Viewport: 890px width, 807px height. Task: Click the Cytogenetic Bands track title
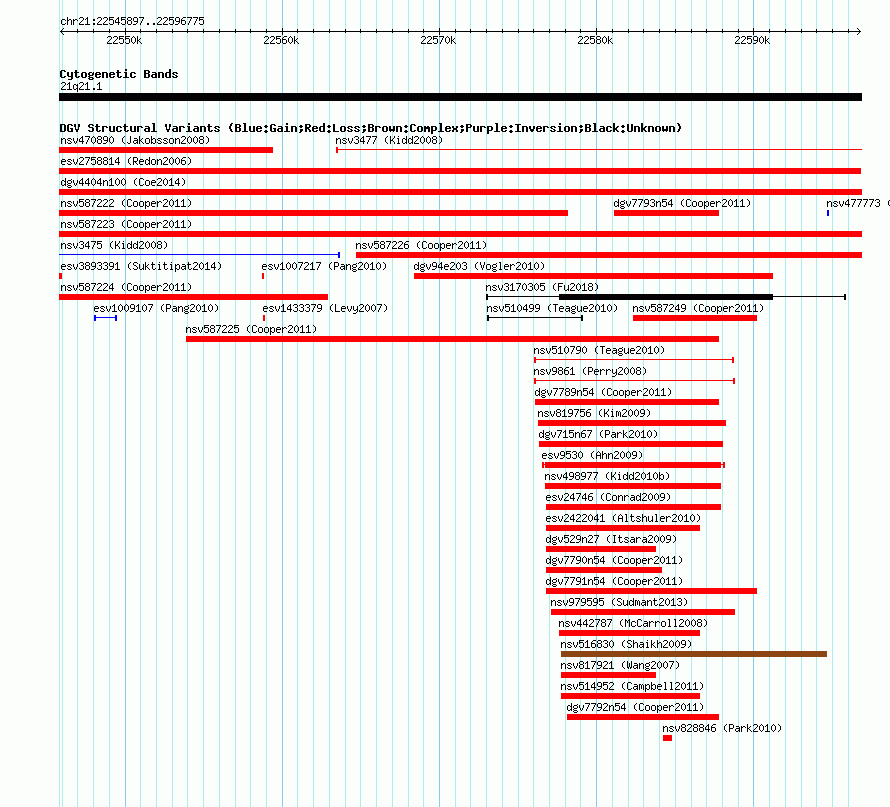[119, 74]
